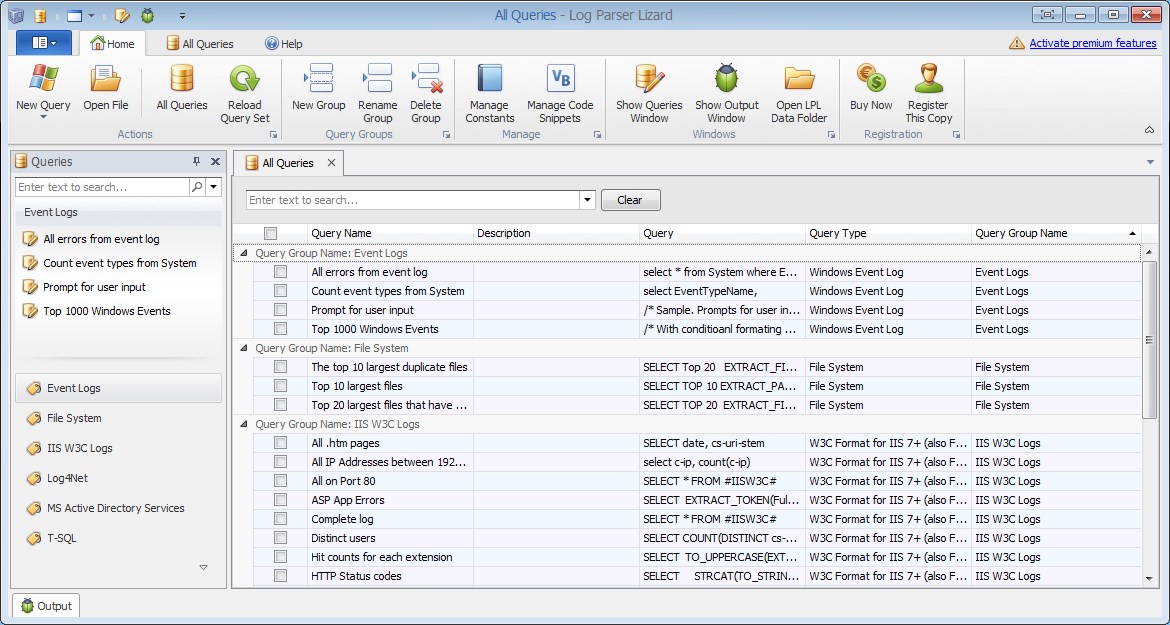Screen dimensions: 1170x625
Task: Toggle the header select-all checkbox
Action: (270, 233)
